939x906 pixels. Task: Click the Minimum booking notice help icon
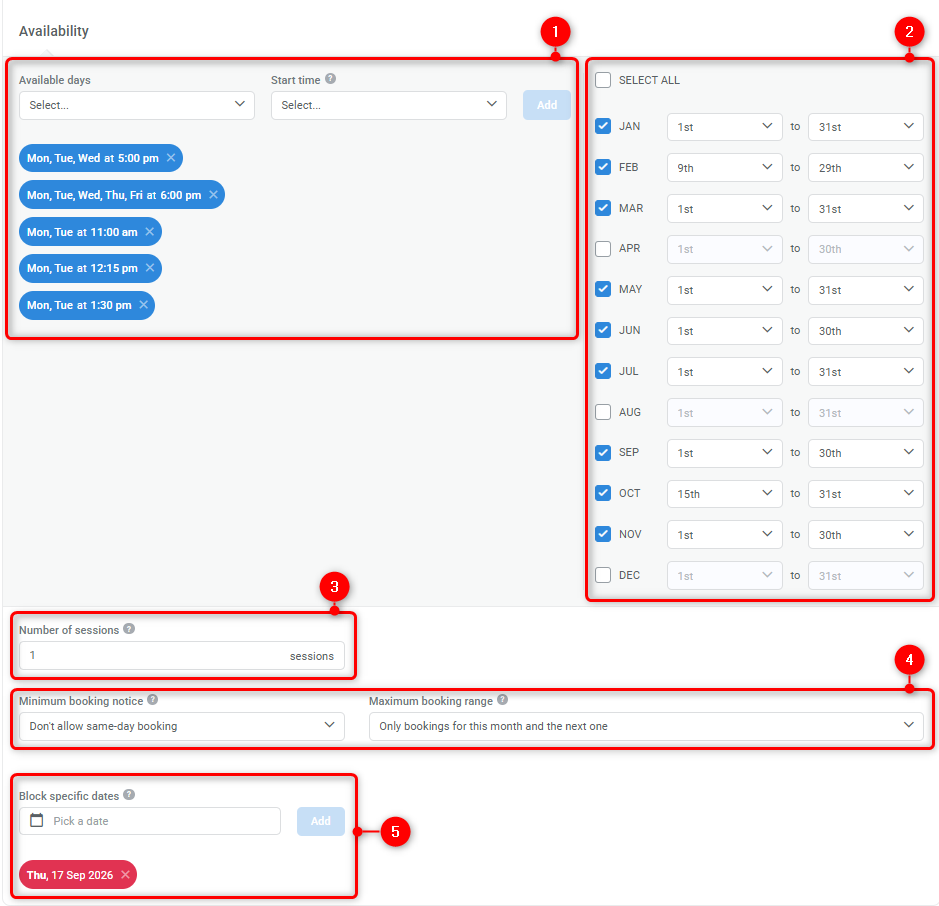click(152, 701)
